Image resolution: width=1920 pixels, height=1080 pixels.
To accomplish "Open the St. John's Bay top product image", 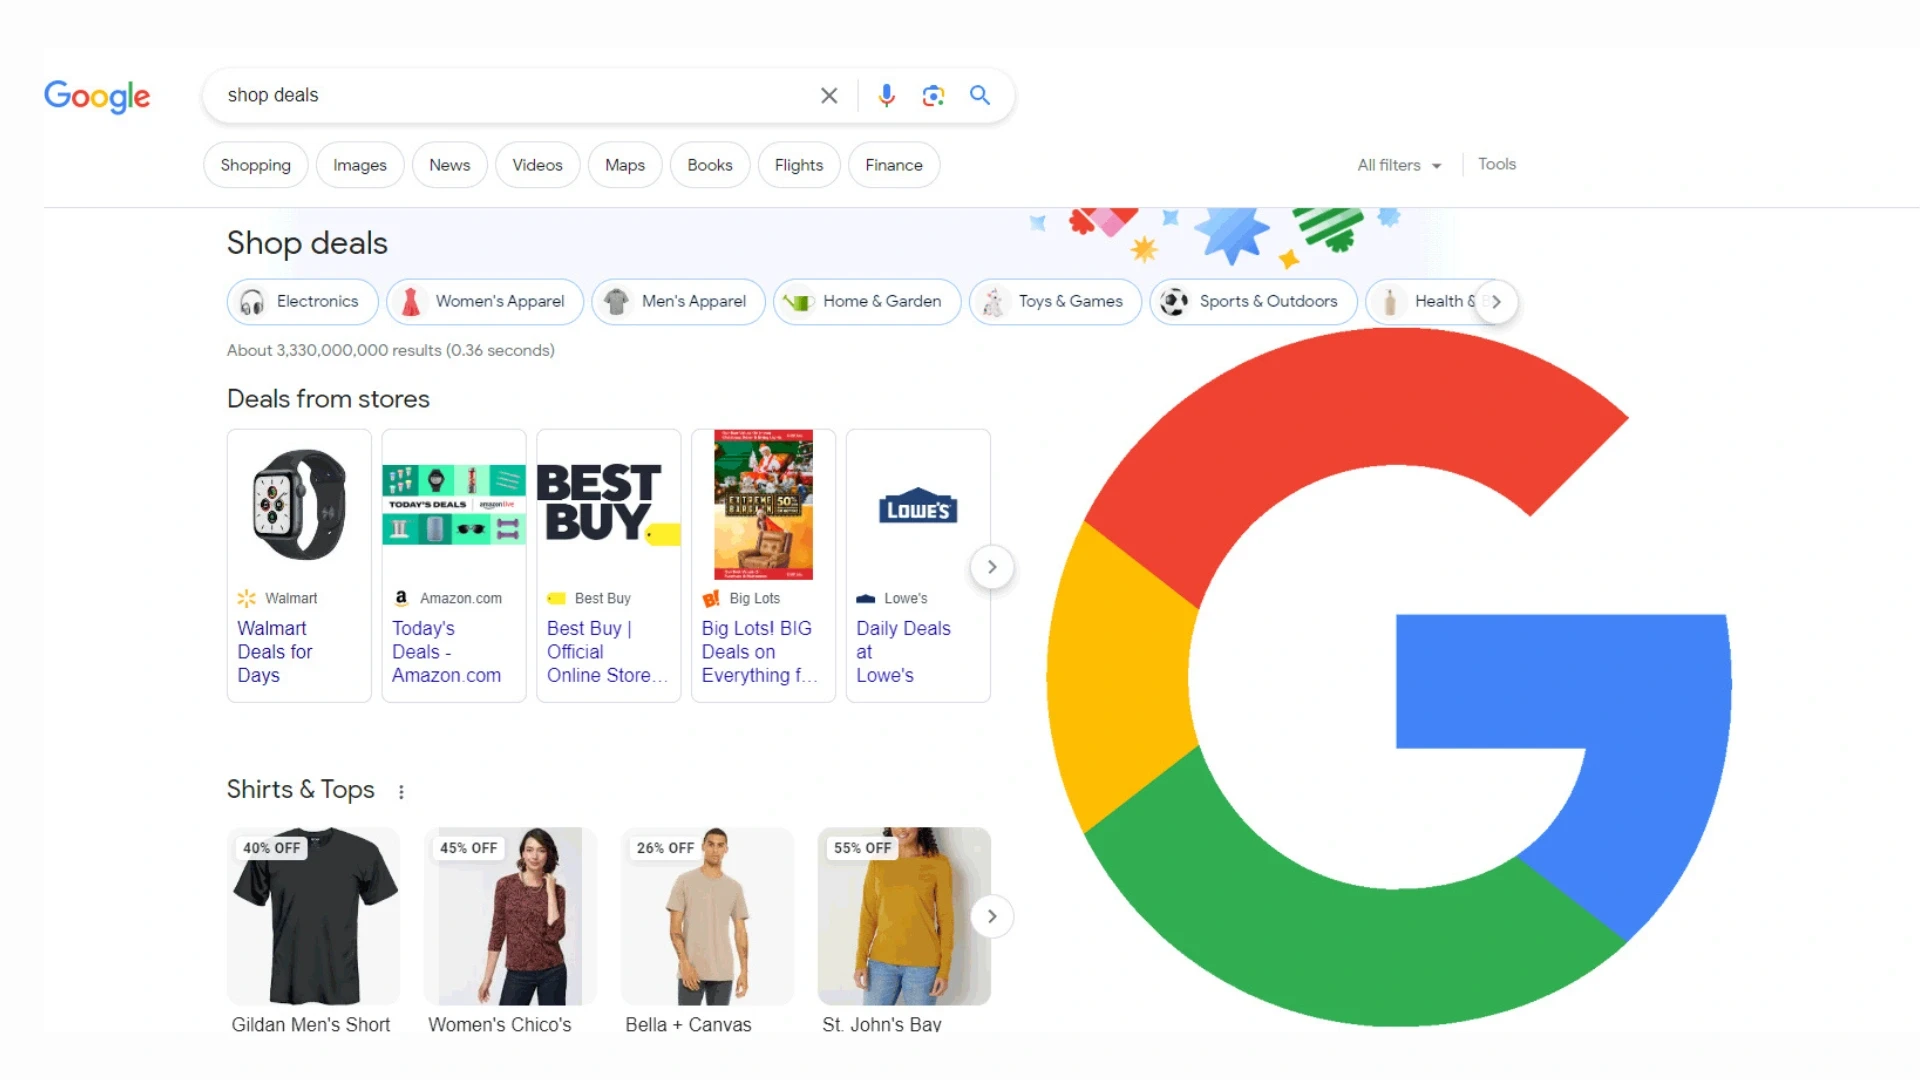I will coord(904,916).
